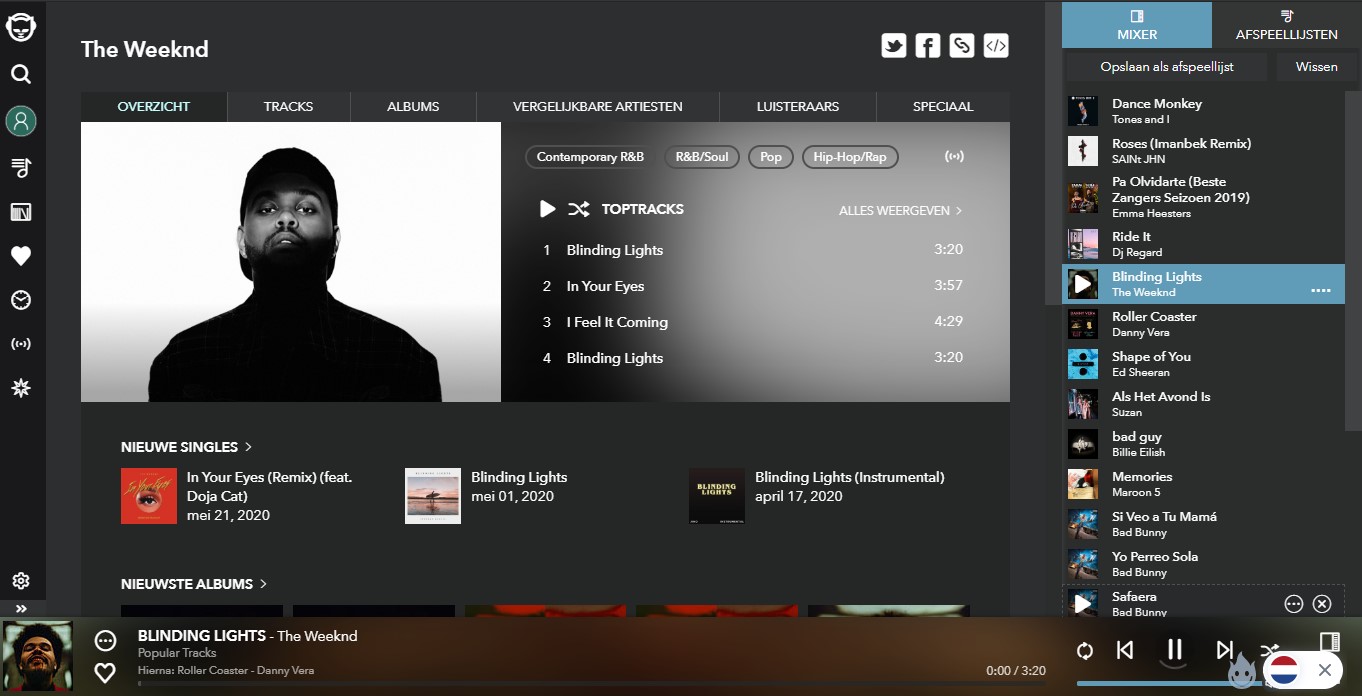This screenshot has height=696, width=1362.
Task: Share The Weeknd on Facebook
Action: click(928, 46)
